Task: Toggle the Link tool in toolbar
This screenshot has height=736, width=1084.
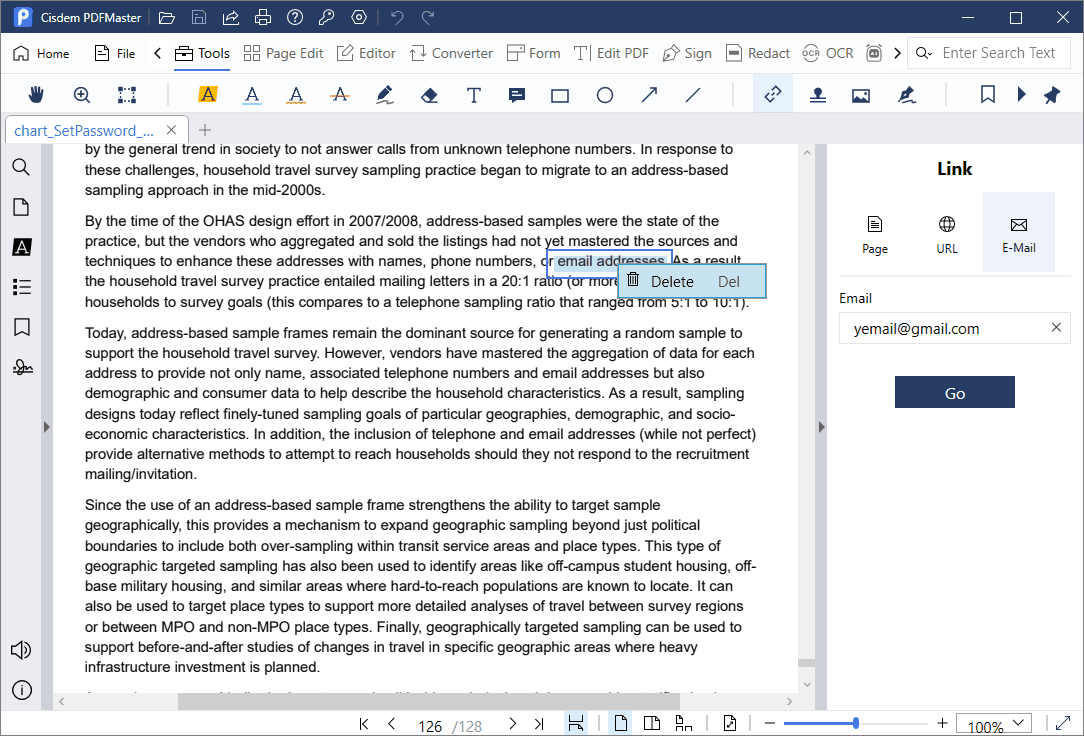Action: click(773, 94)
